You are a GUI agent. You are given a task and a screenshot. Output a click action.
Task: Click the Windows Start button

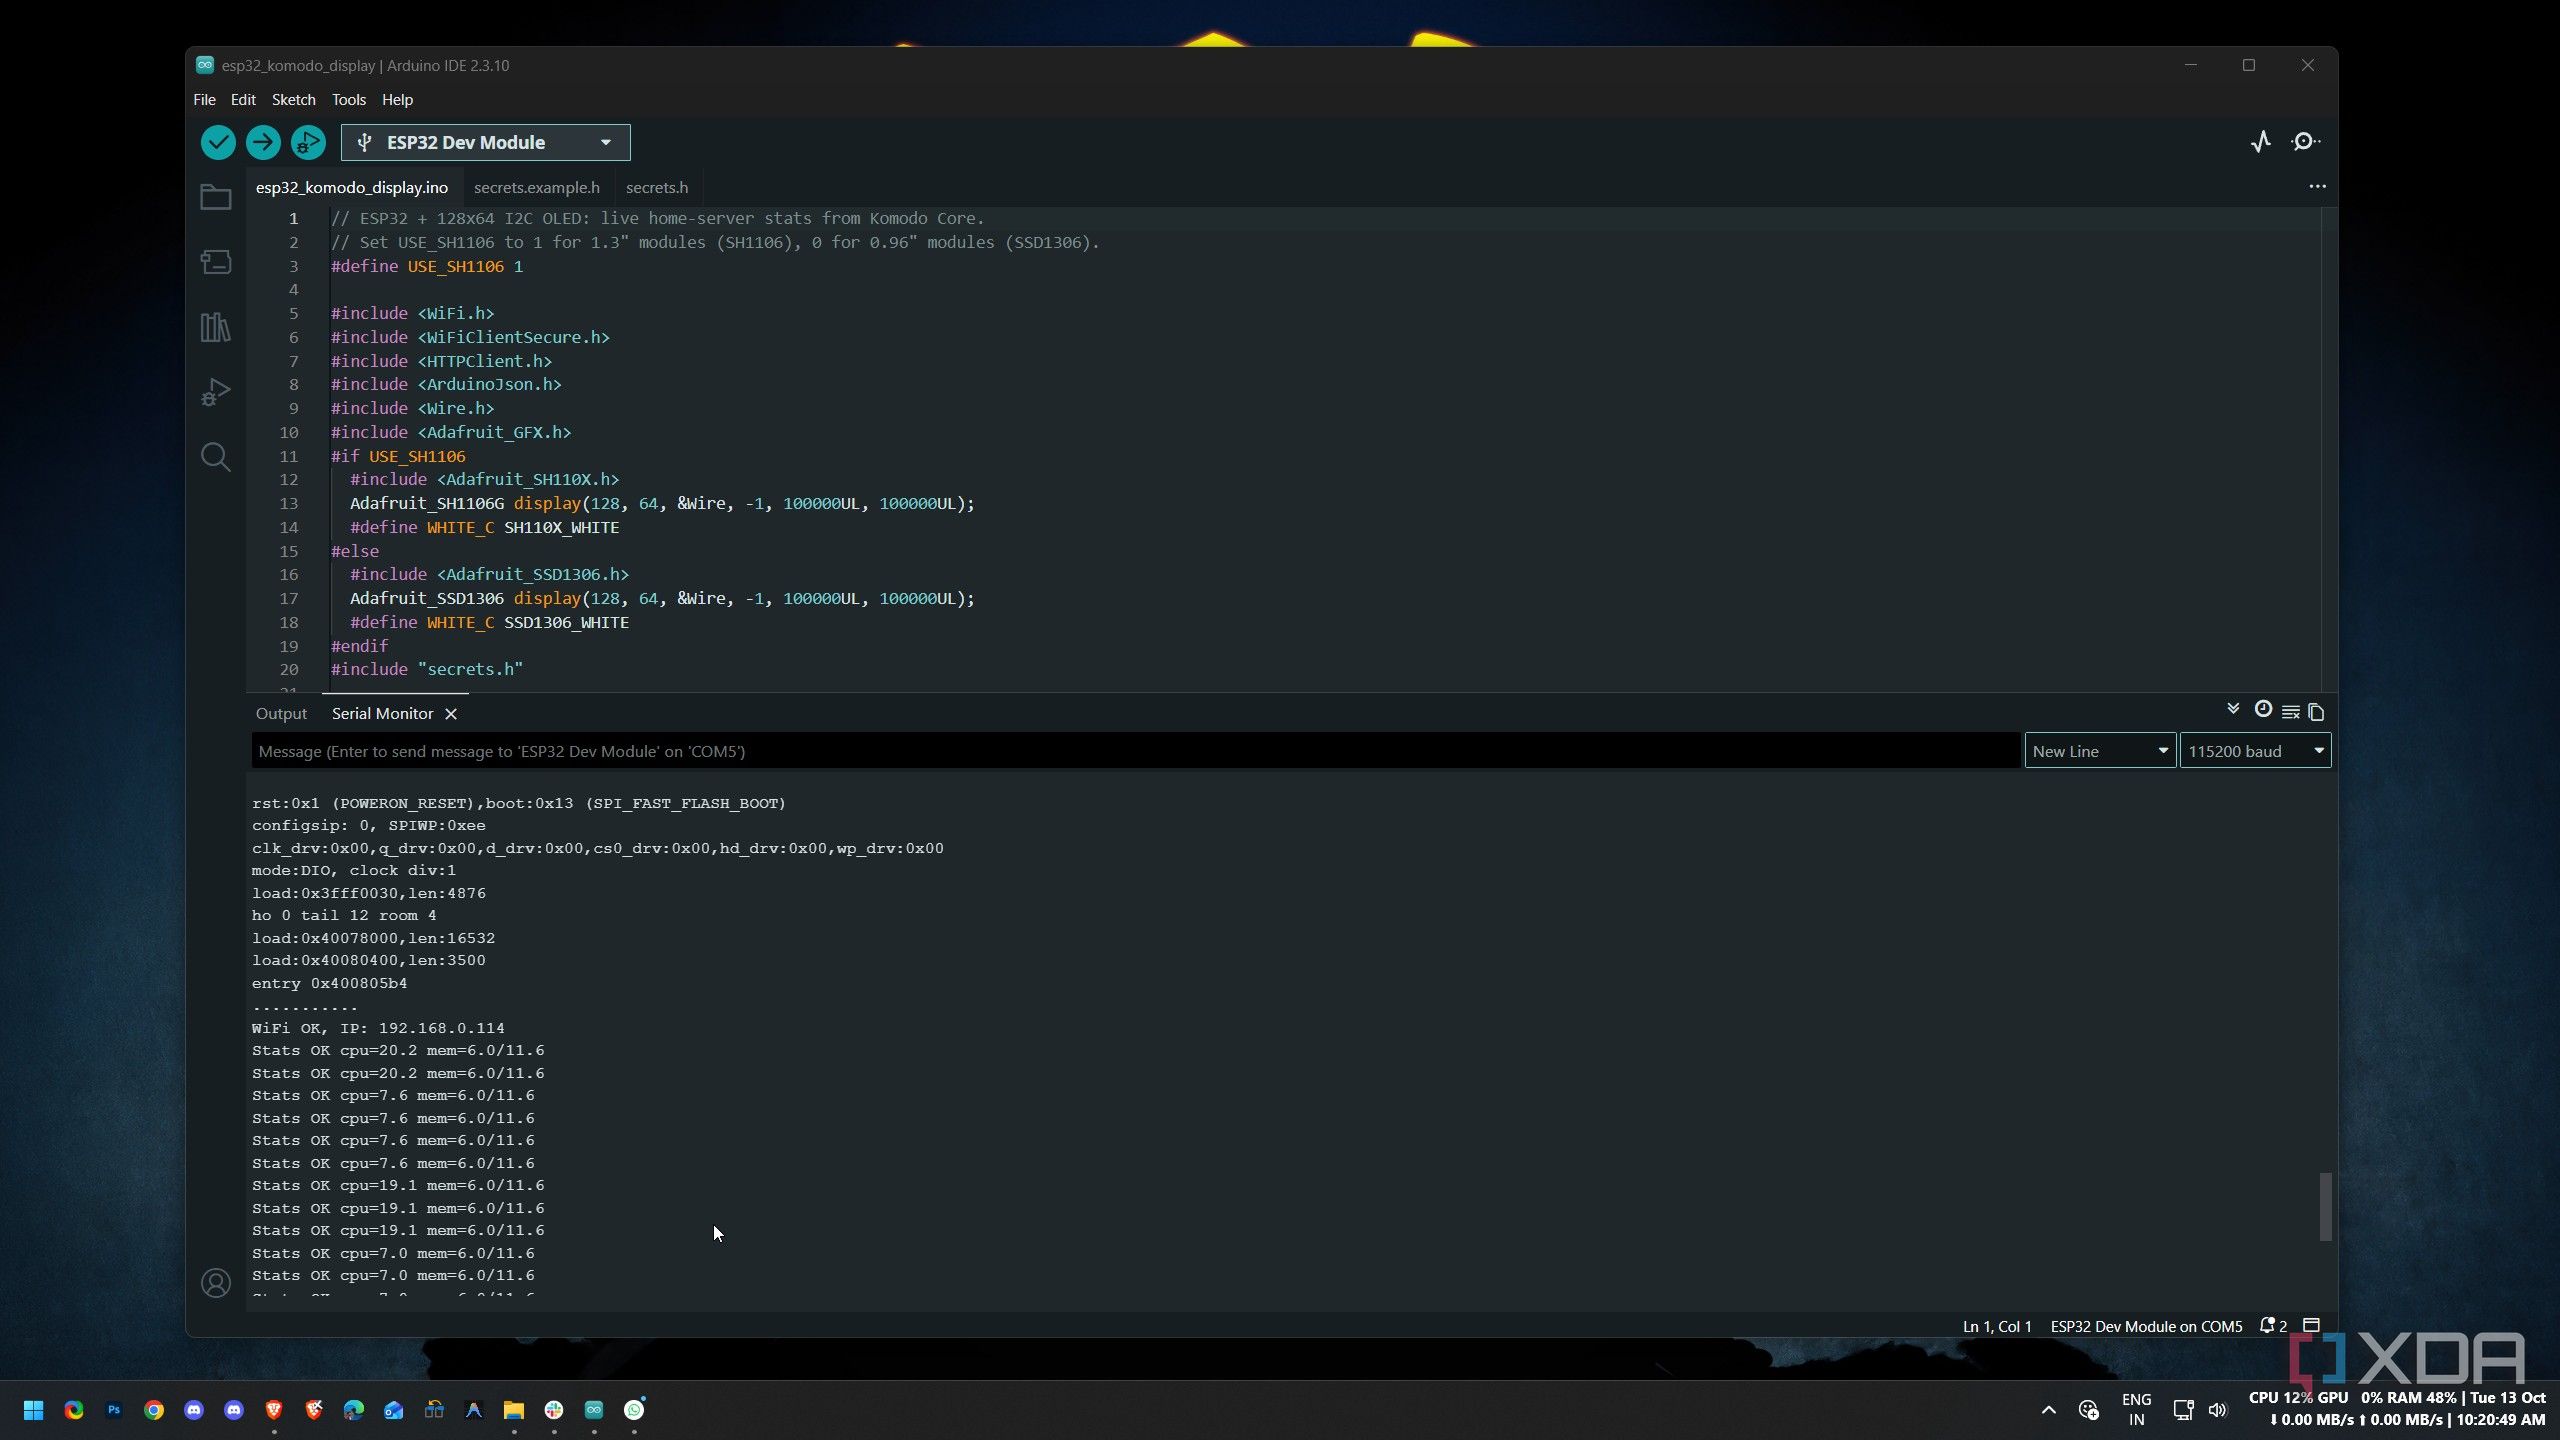33,1410
